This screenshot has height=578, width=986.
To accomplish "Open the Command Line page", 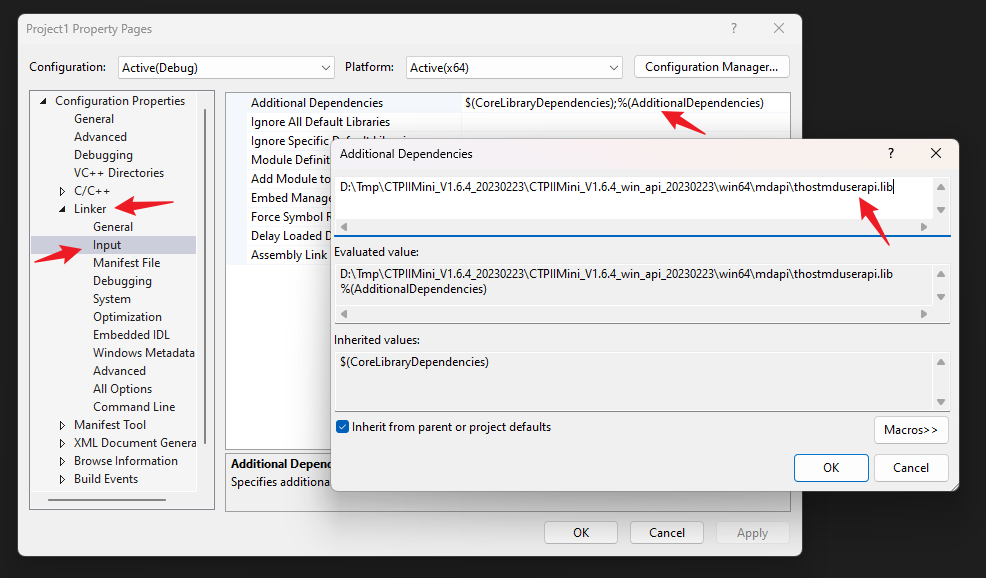I will pos(134,407).
